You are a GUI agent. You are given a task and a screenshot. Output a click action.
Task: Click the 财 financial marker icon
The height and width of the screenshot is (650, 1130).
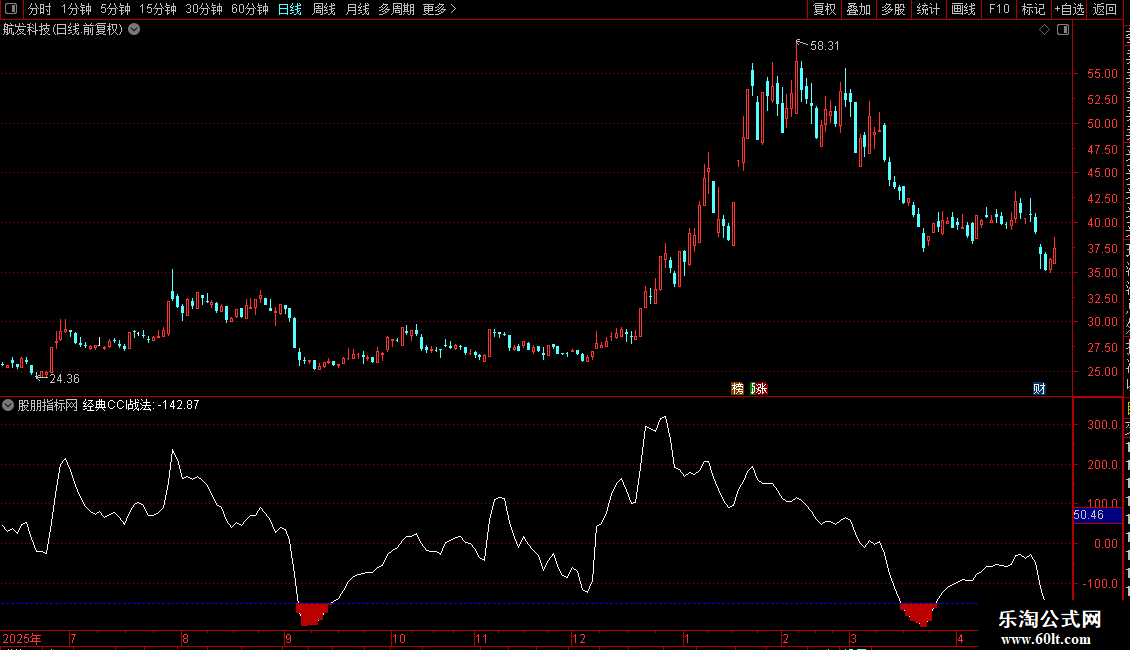click(x=1039, y=389)
